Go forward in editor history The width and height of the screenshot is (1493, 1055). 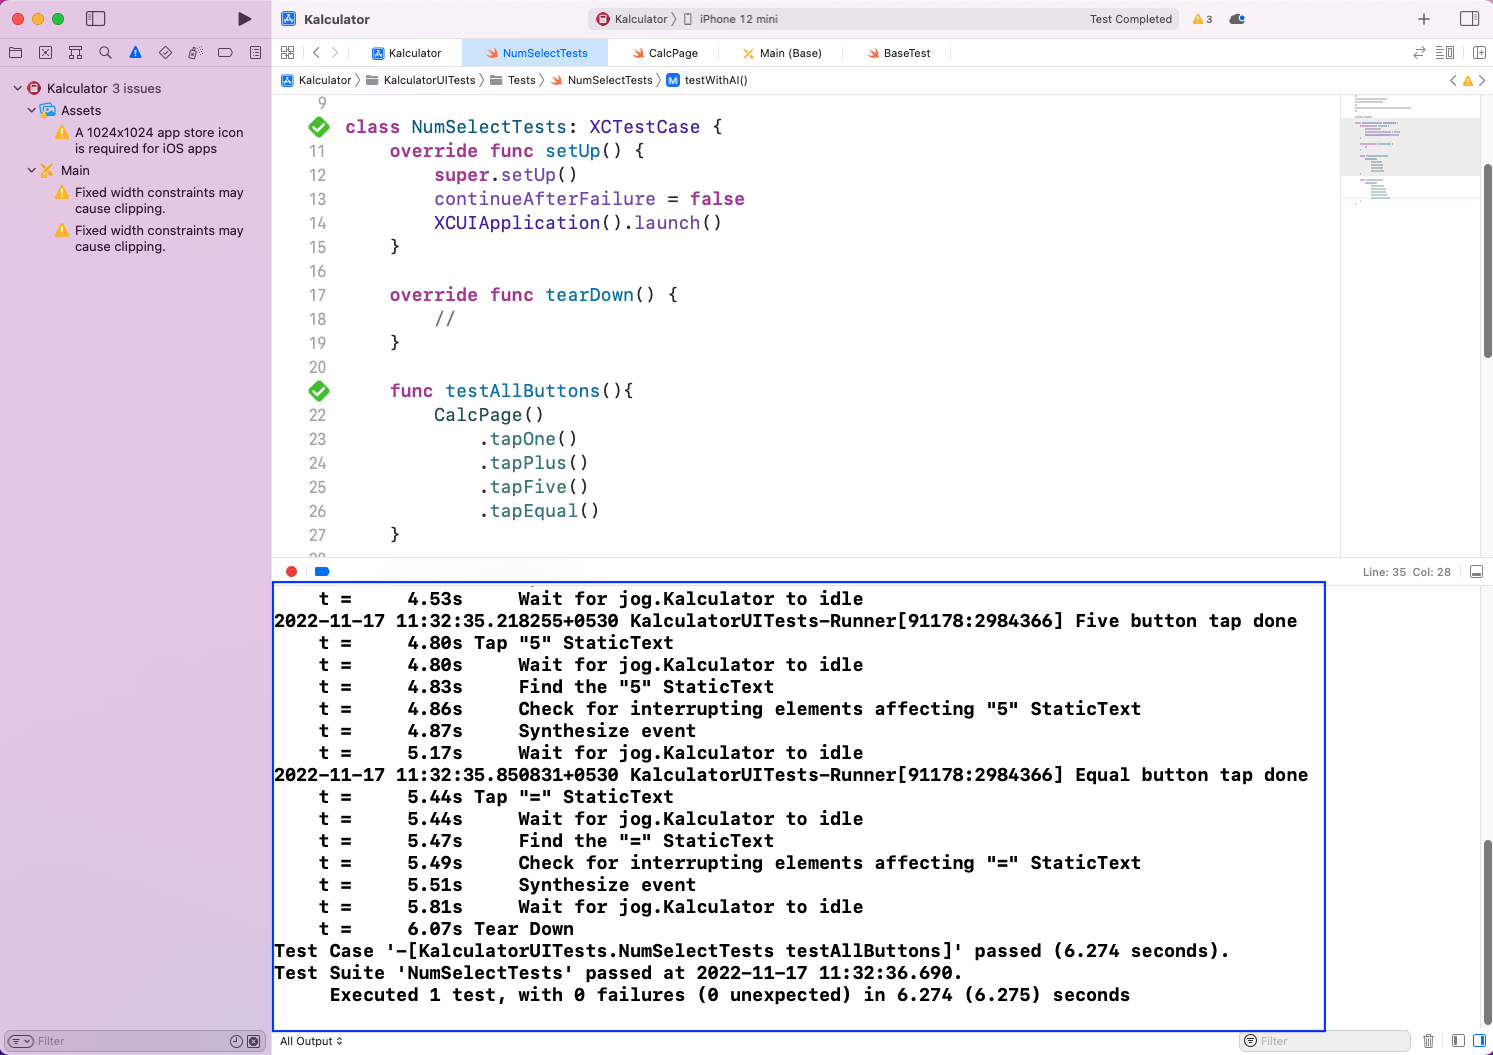(335, 53)
